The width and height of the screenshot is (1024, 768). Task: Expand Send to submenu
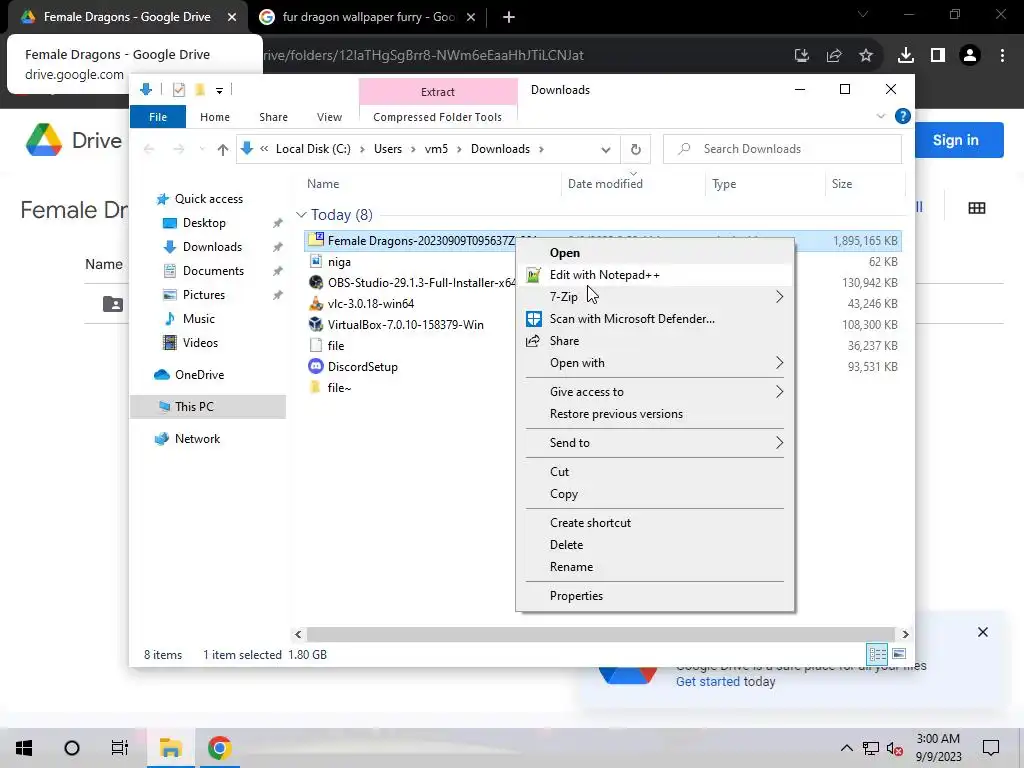[654, 443]
